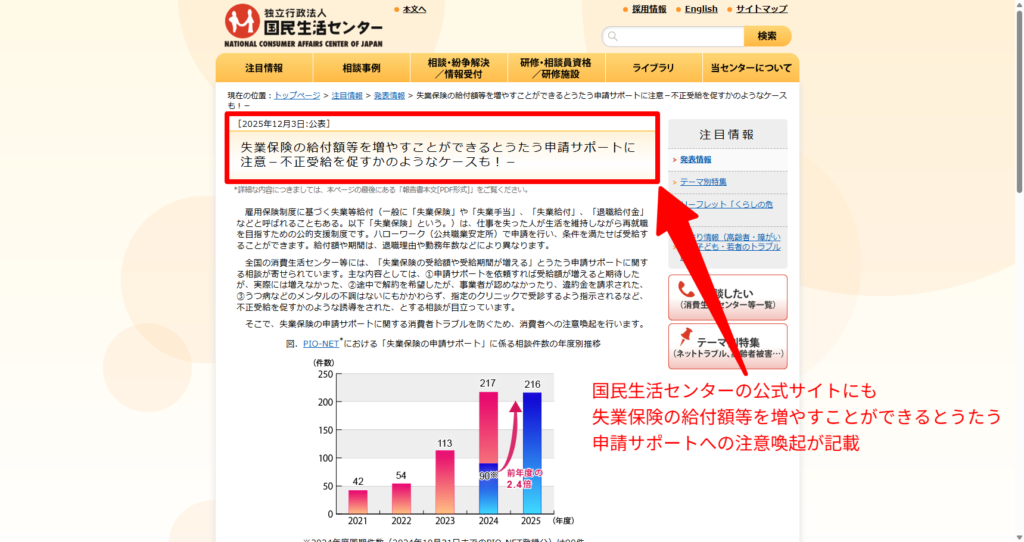Open 見守り情報 sidebar link
This screenshot has height=542, width=1024.
730,242
